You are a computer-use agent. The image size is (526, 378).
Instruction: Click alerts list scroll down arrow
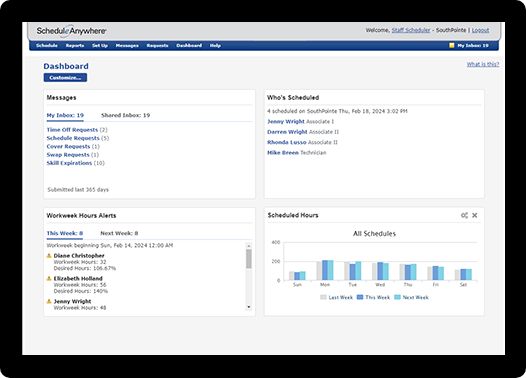coord(249,307)
